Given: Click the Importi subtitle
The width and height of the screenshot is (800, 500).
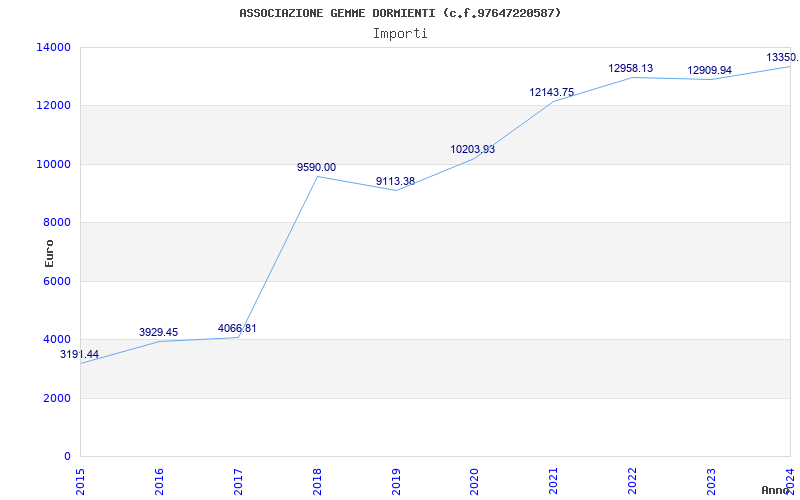Looking at the screenshot, I should [x=400, y=34].
